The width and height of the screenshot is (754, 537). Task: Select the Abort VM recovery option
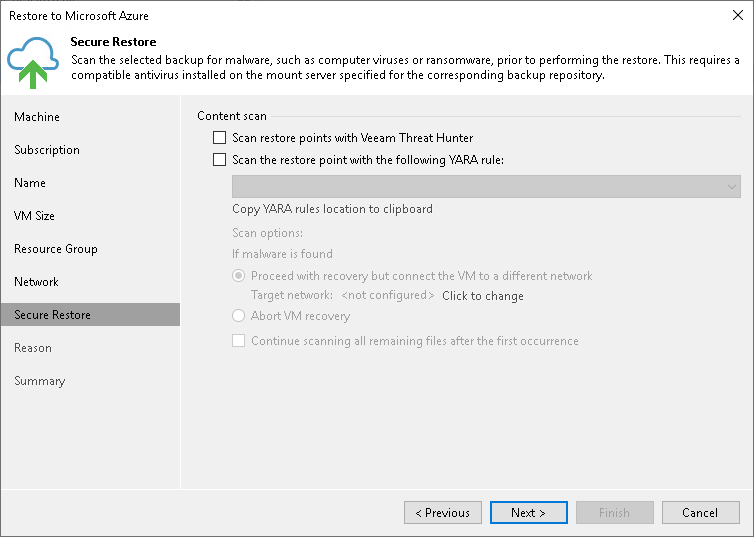(x=239, y=316)
